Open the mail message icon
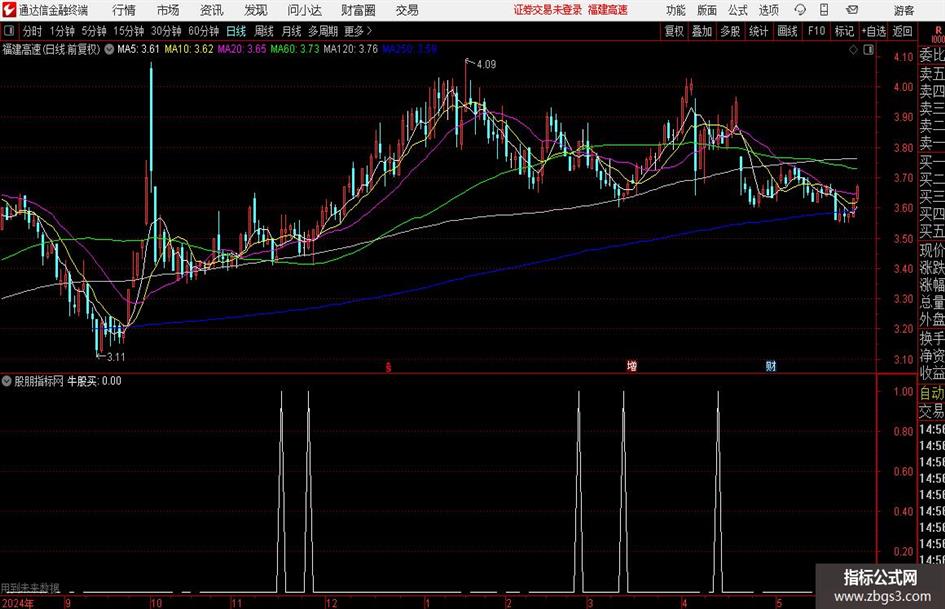This screenshot has width=945, height=609. (x=852, y=10)
